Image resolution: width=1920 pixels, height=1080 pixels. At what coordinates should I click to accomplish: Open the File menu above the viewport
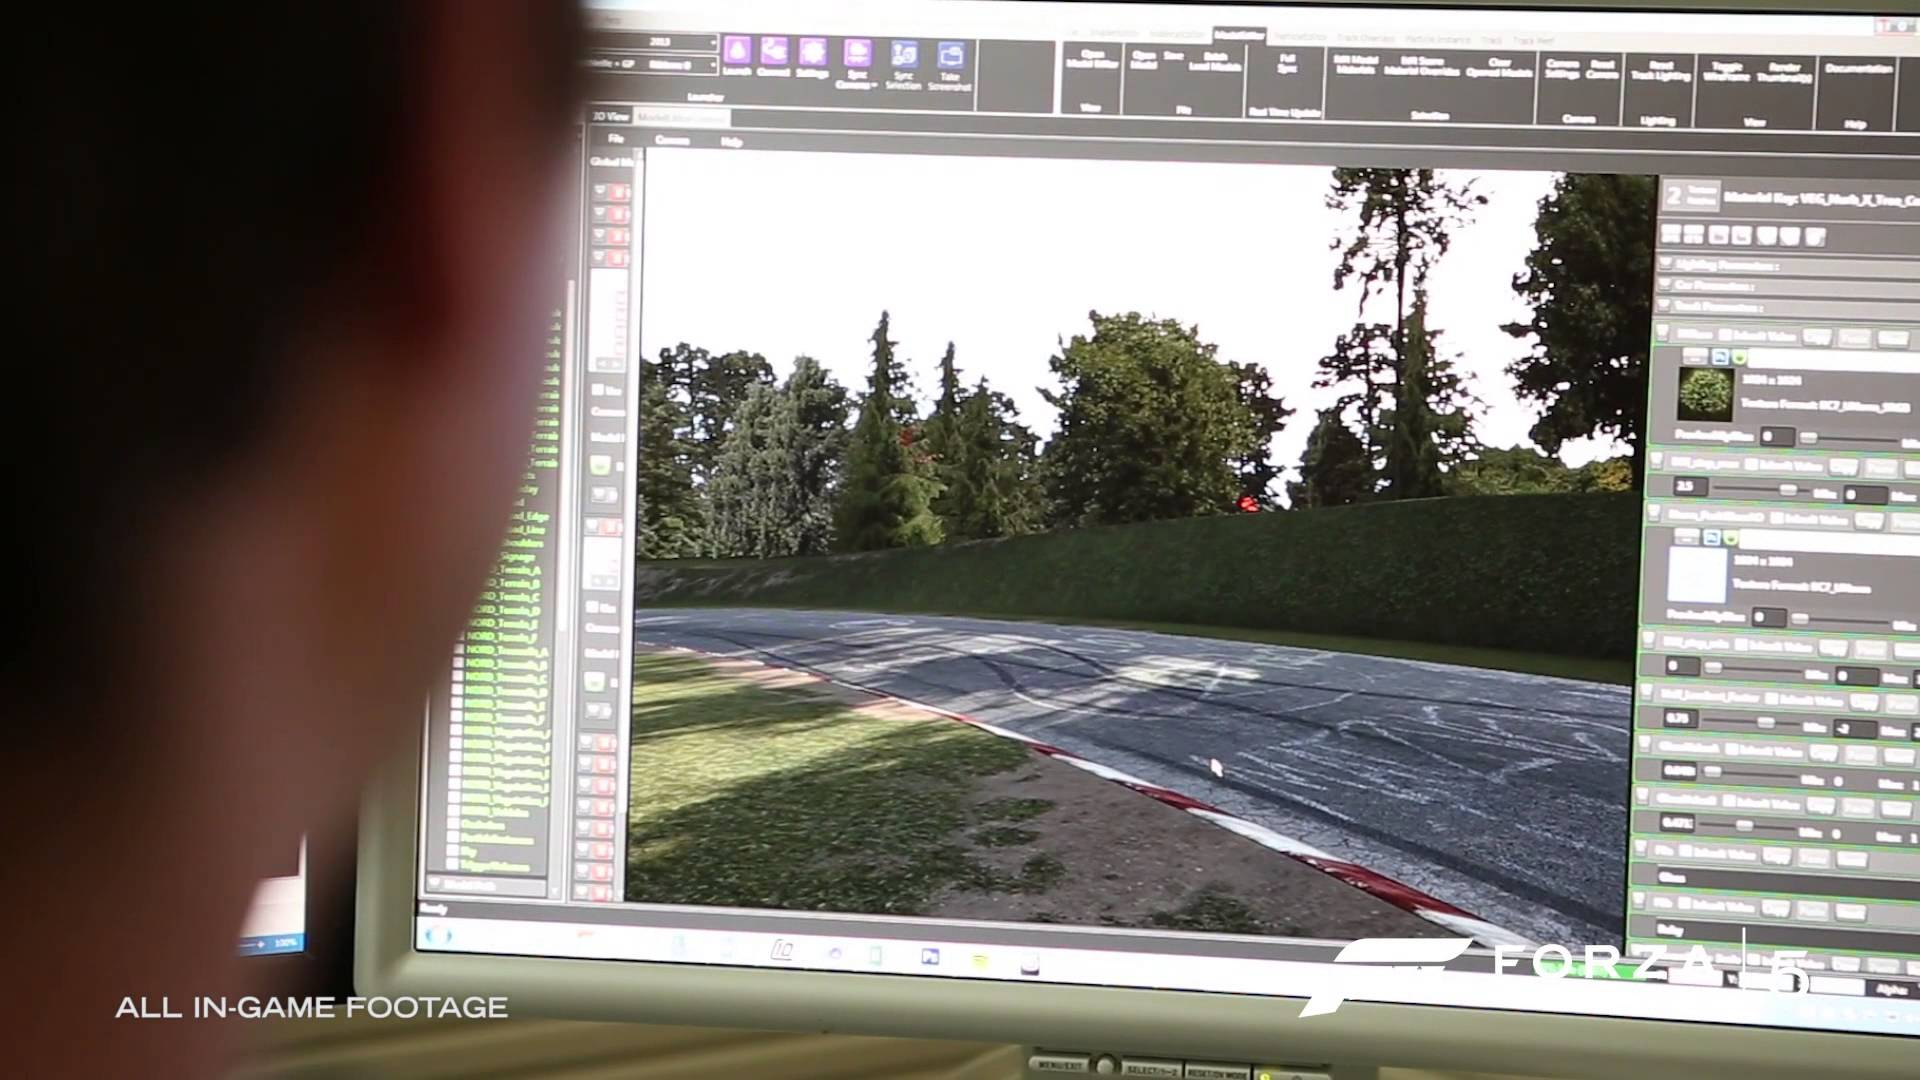(616, 138)
